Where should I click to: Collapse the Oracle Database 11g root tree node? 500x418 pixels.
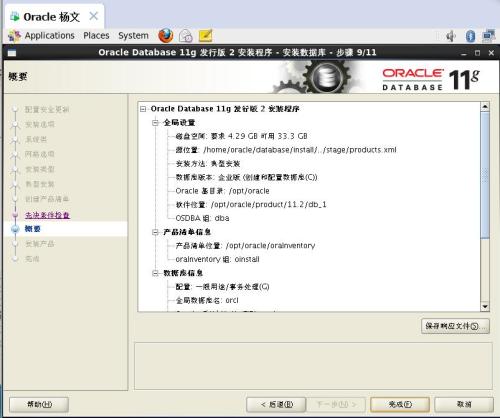[x=143, y=109]
